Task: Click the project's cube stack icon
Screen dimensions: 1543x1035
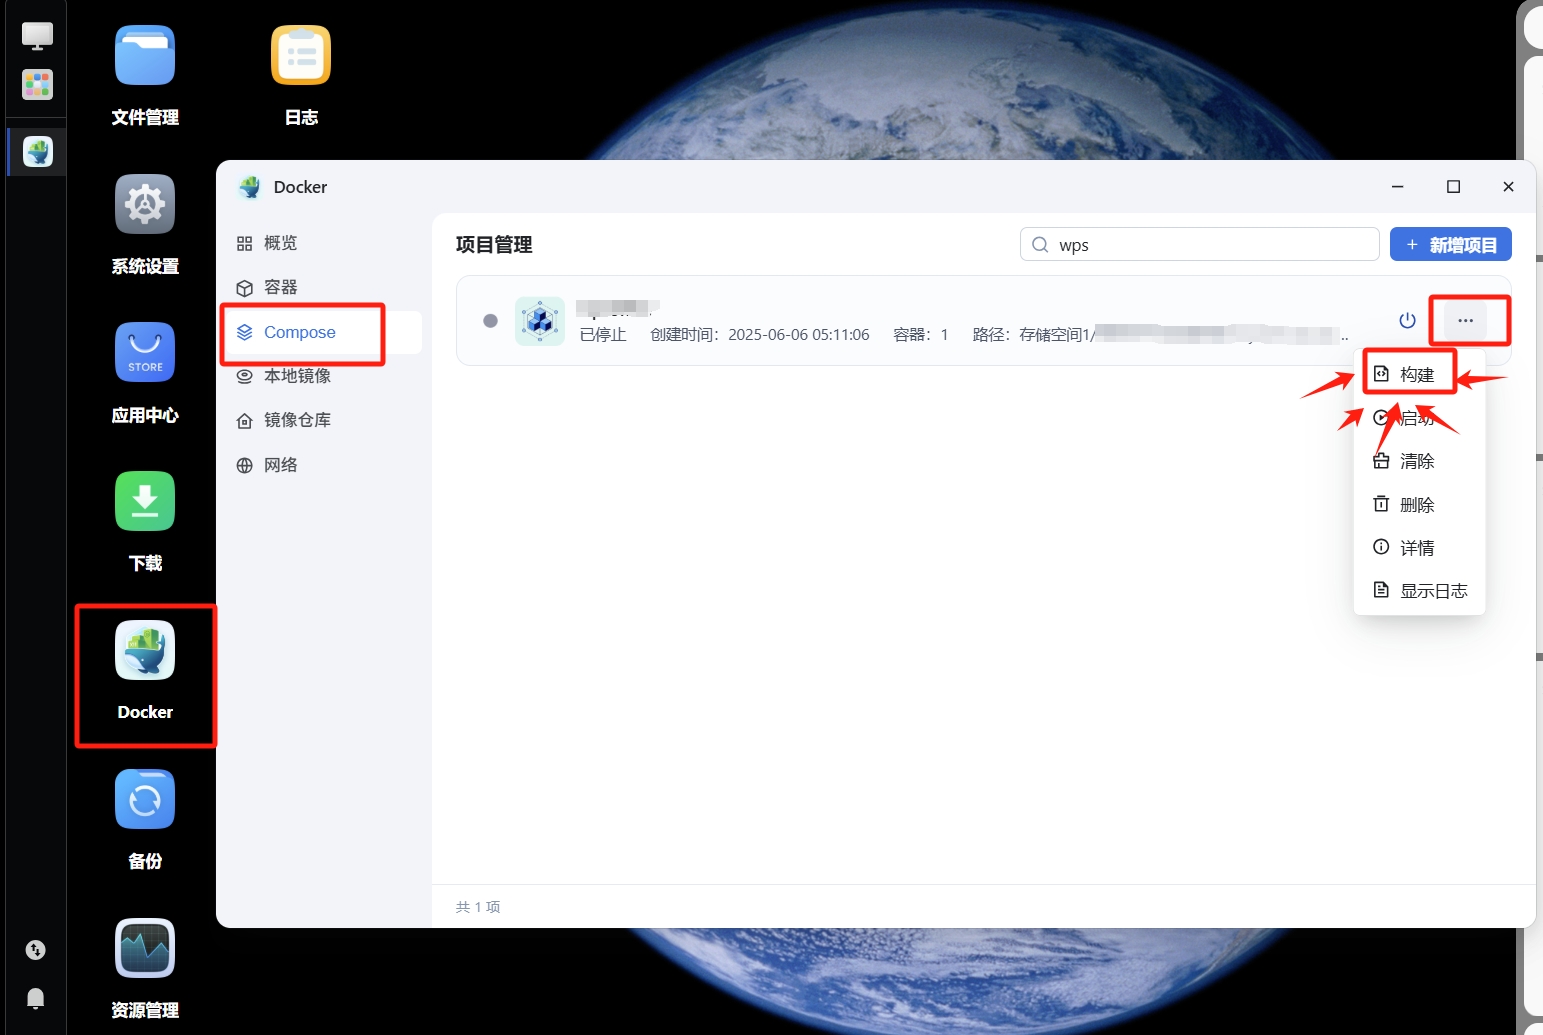Action: 540,321
